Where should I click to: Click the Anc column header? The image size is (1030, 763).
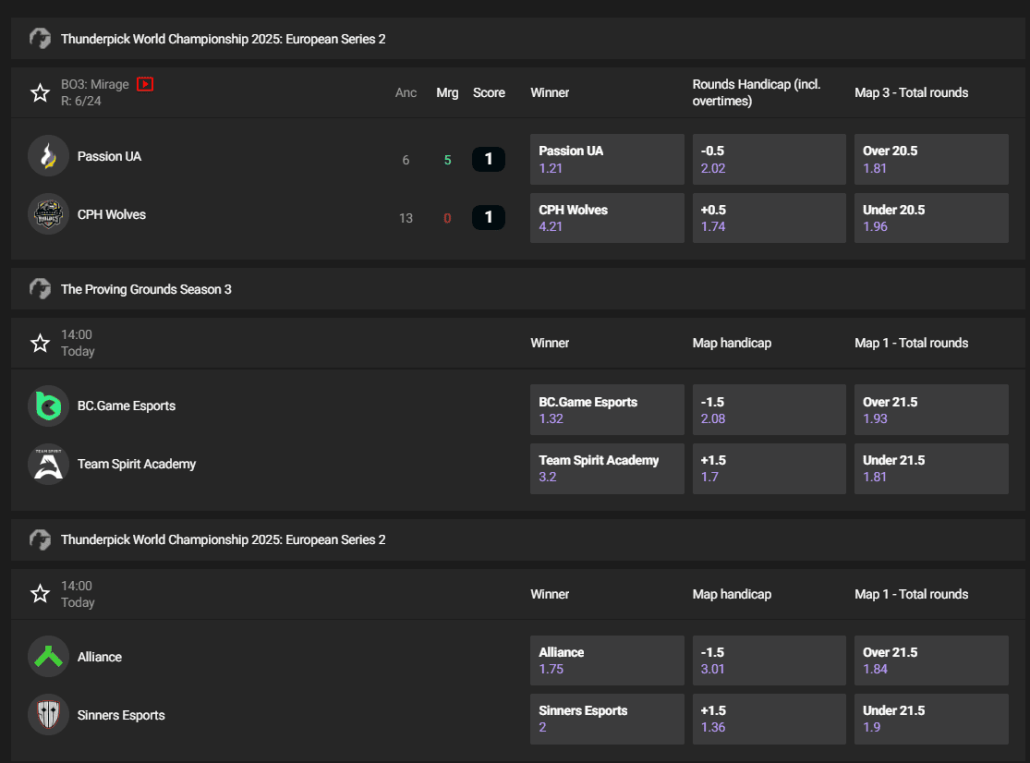[406, 93]
